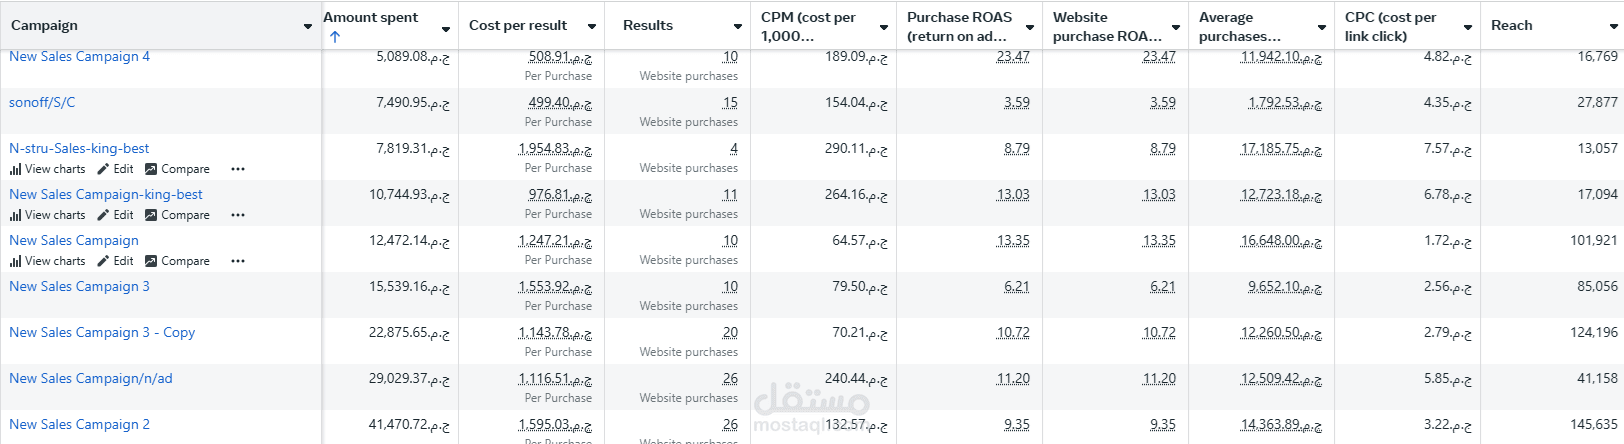The height and width of the screenshot is (444, 1624).
Task: Open the New Sales Campaign 2 link
Action: pyautogui.click(x=79, y=424)
